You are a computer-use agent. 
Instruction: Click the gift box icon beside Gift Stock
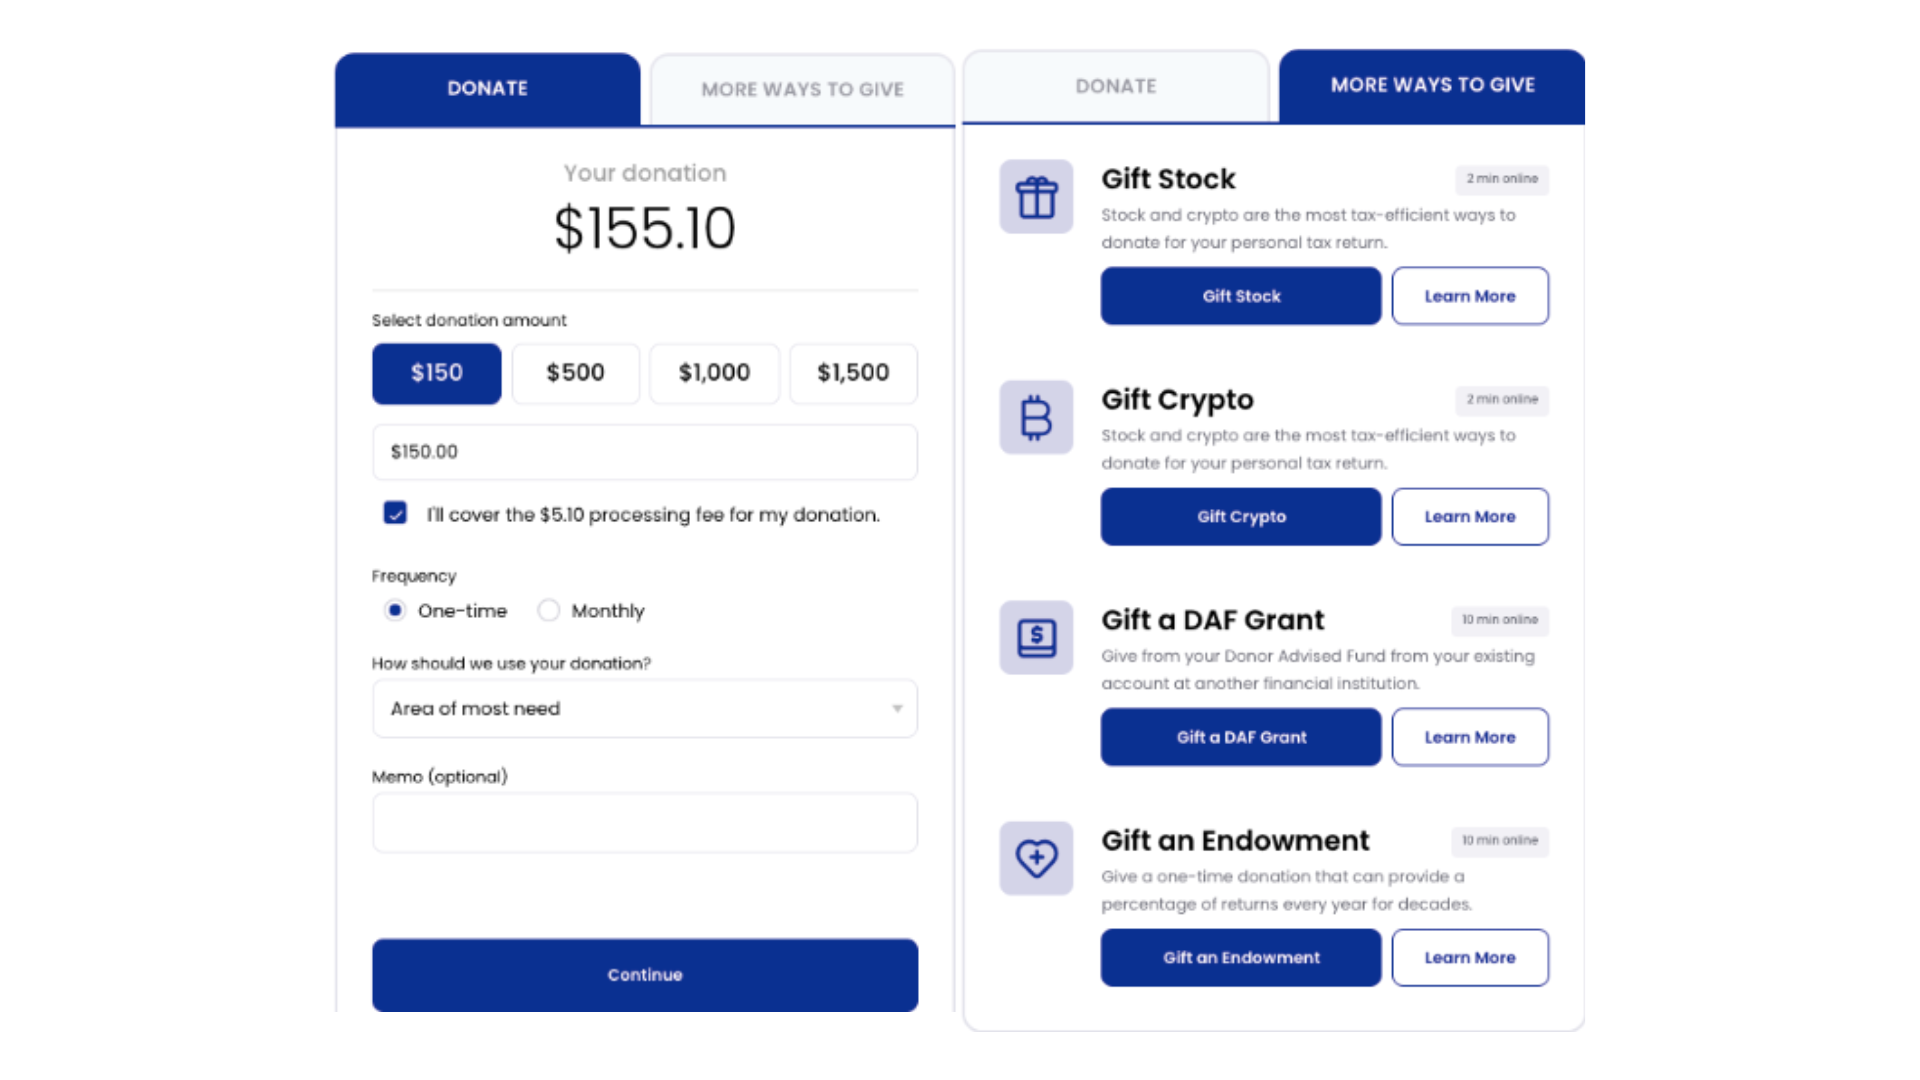coord(1036,197)
